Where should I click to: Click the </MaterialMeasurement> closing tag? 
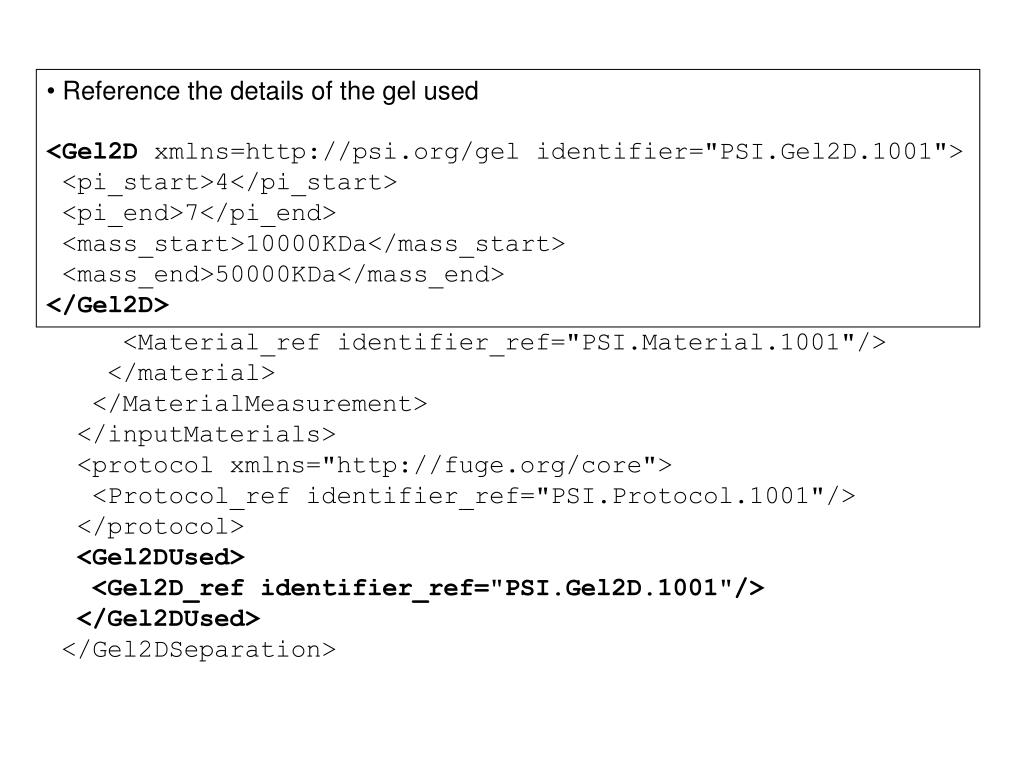[260, 404]
